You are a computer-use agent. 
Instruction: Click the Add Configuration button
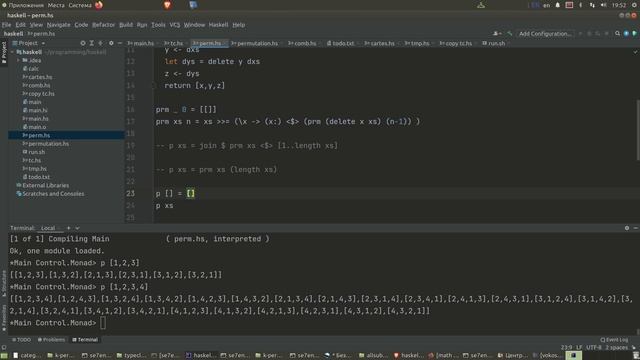545,33
